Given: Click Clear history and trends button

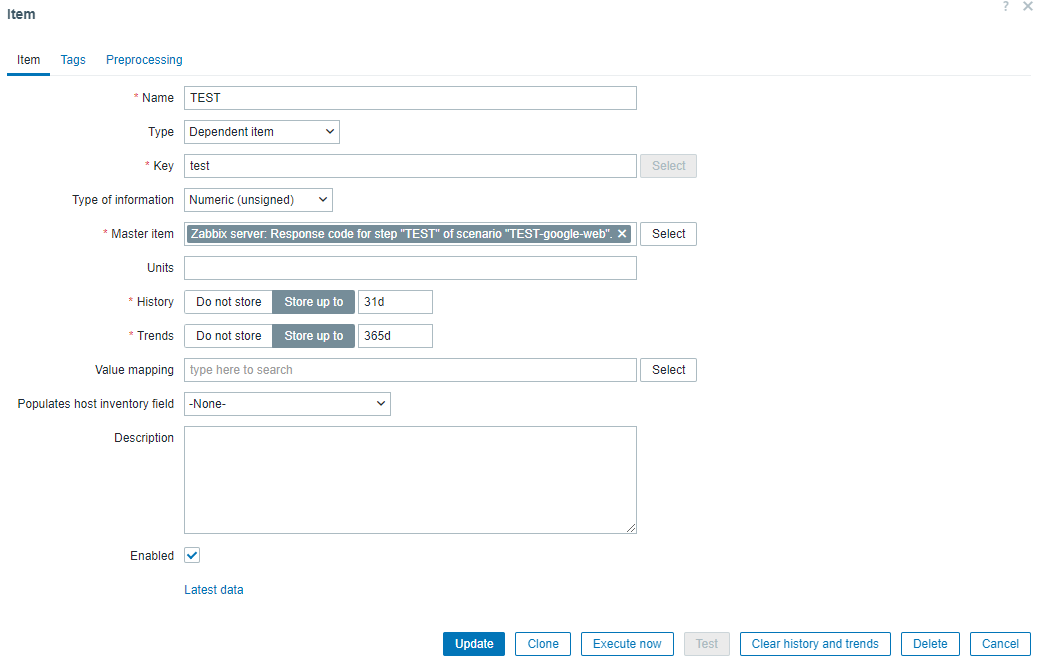Looking at the screenshot, I should 815,644.
